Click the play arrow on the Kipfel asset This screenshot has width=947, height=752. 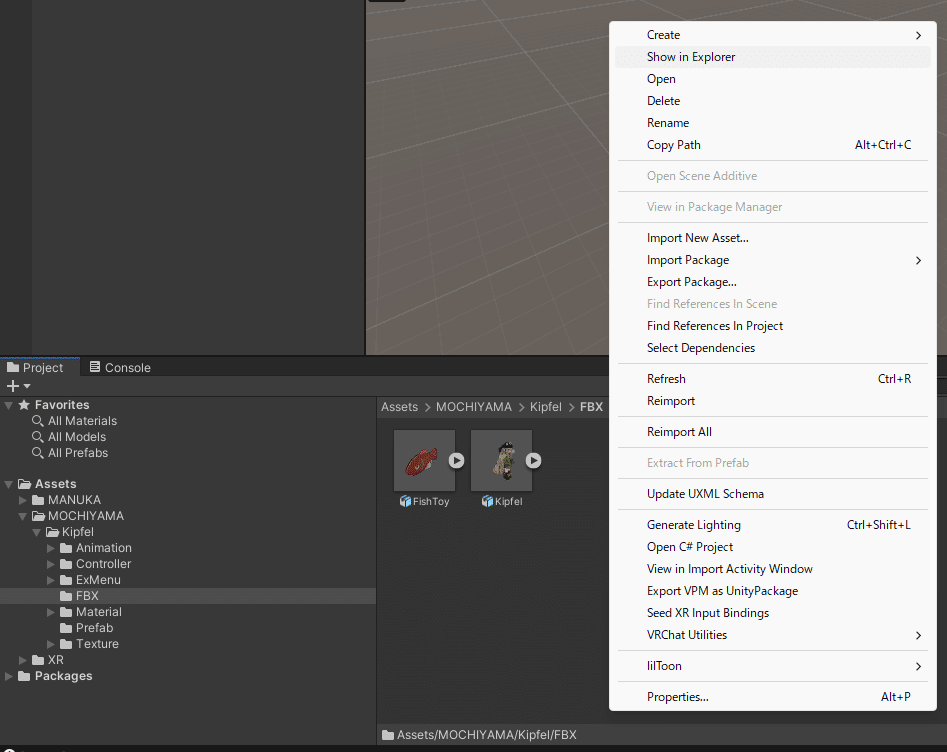coord(533,460)
